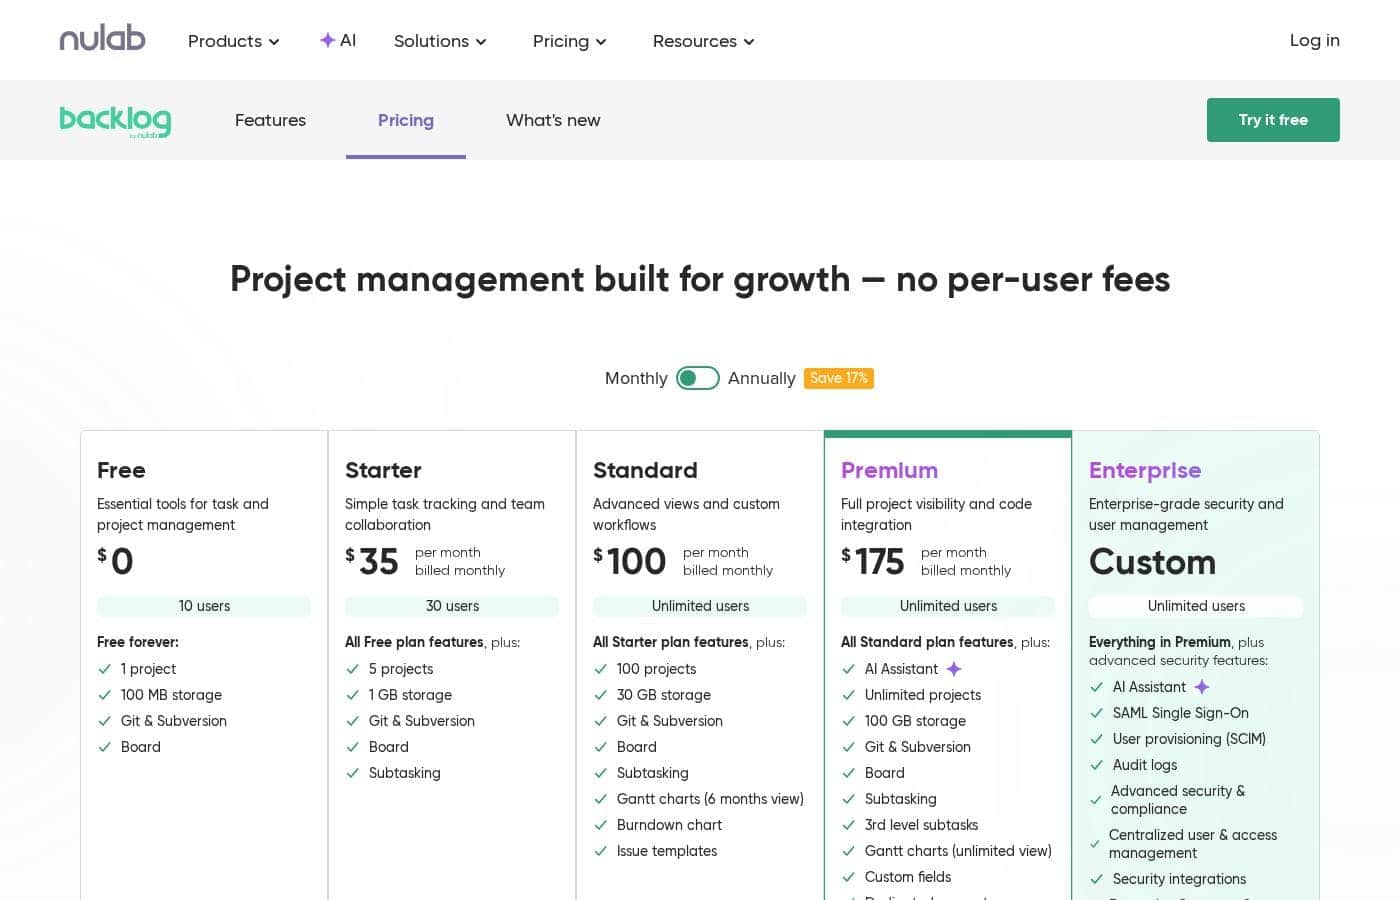The width and height of the screenshot is (1400, 900).
Task: Click the Custom price on Enterprise
Action: click(x=1152, y=562)
